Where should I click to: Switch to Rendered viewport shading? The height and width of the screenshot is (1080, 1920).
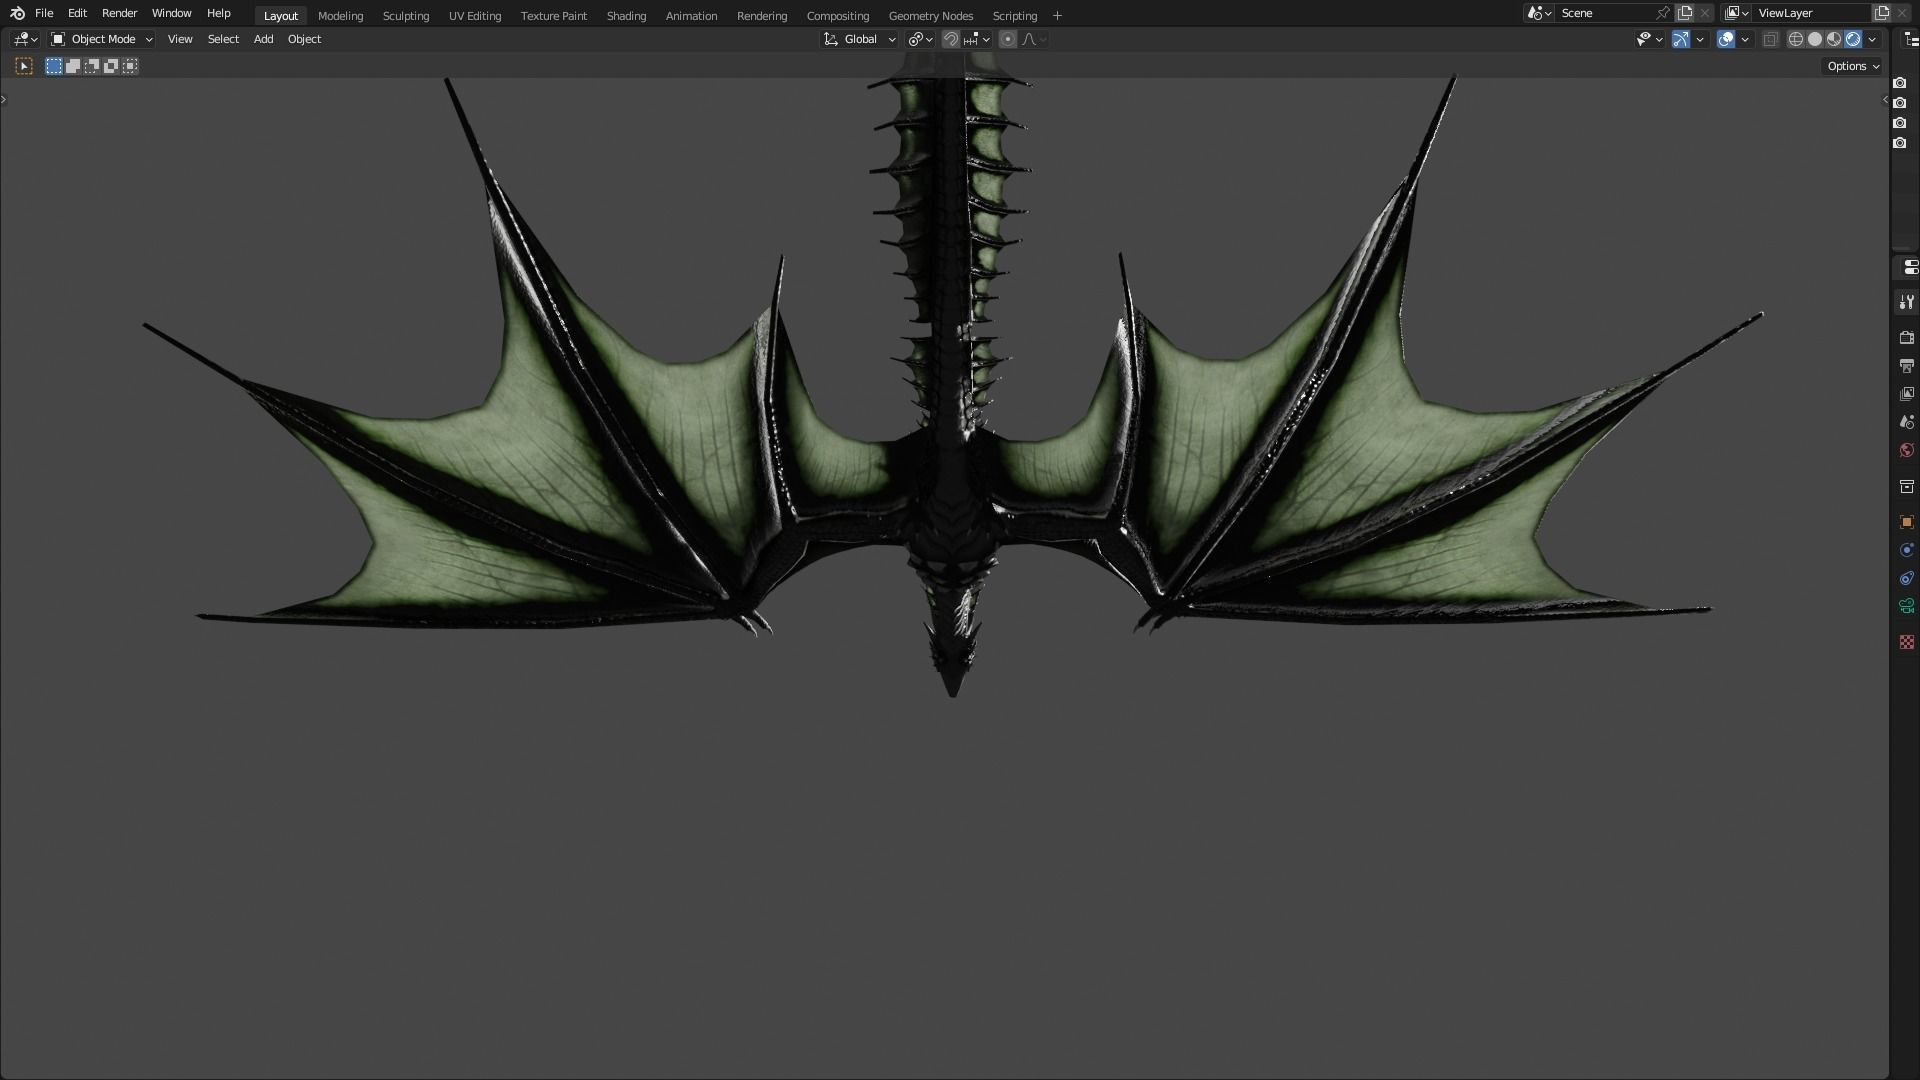click(1853, 39)
